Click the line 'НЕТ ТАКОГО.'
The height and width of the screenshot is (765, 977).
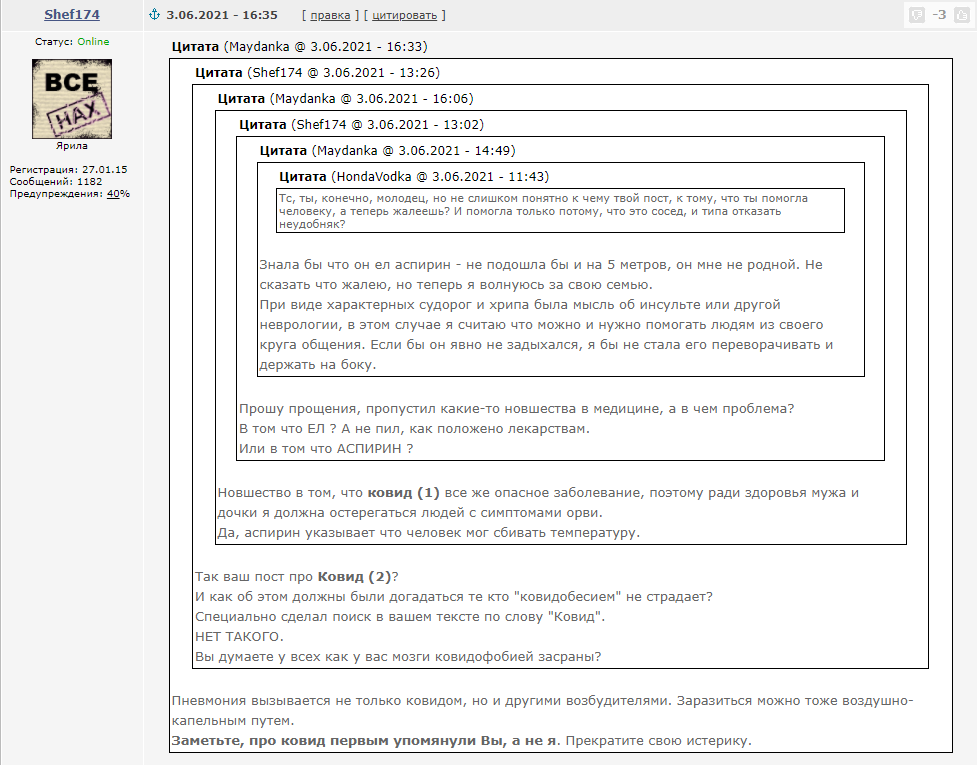pyautogui.click(x=239, y=637)
